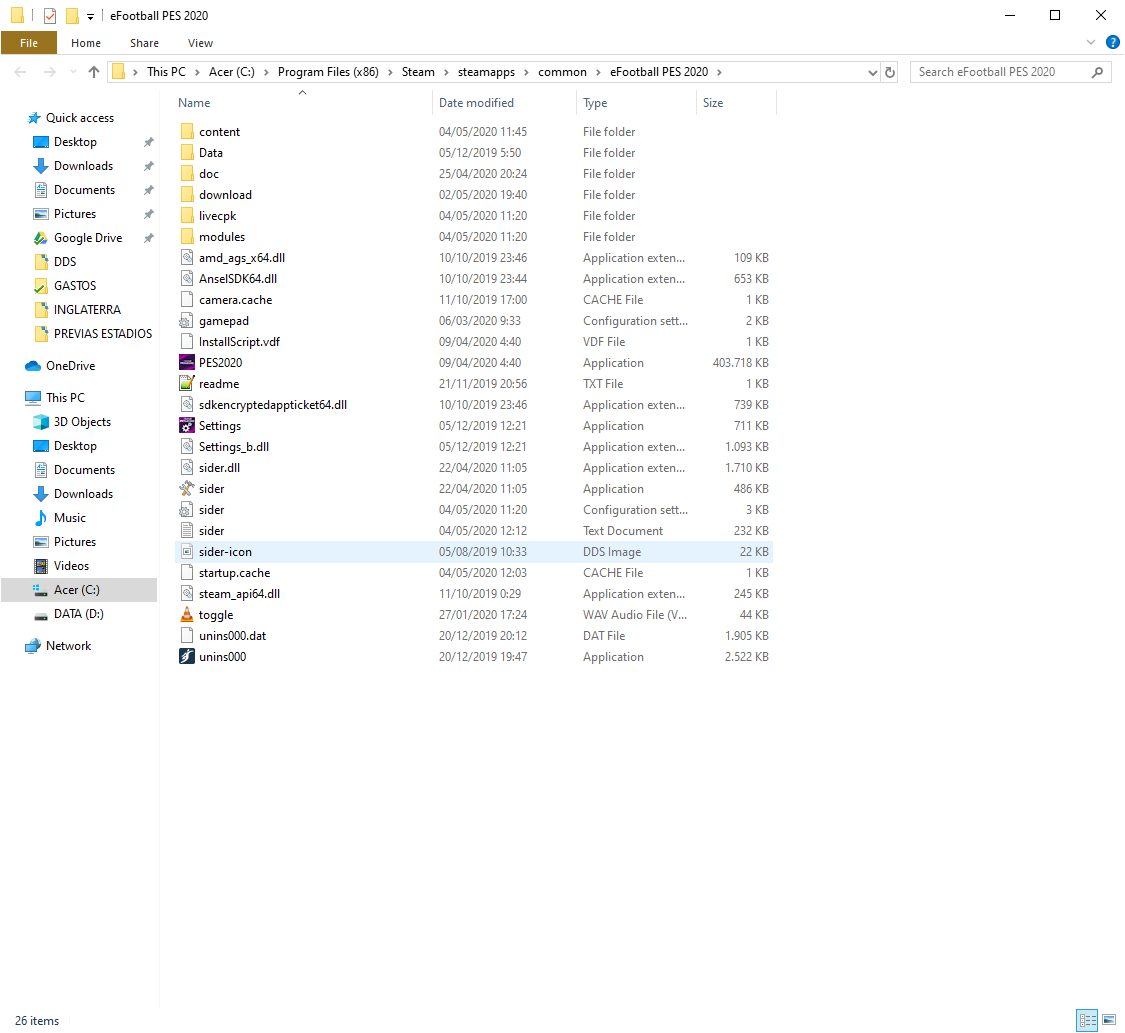Switch to Large icons view in status bar
Image resolution: width=1125 pixels, height=1033 pixels.
point(1109,1019)
